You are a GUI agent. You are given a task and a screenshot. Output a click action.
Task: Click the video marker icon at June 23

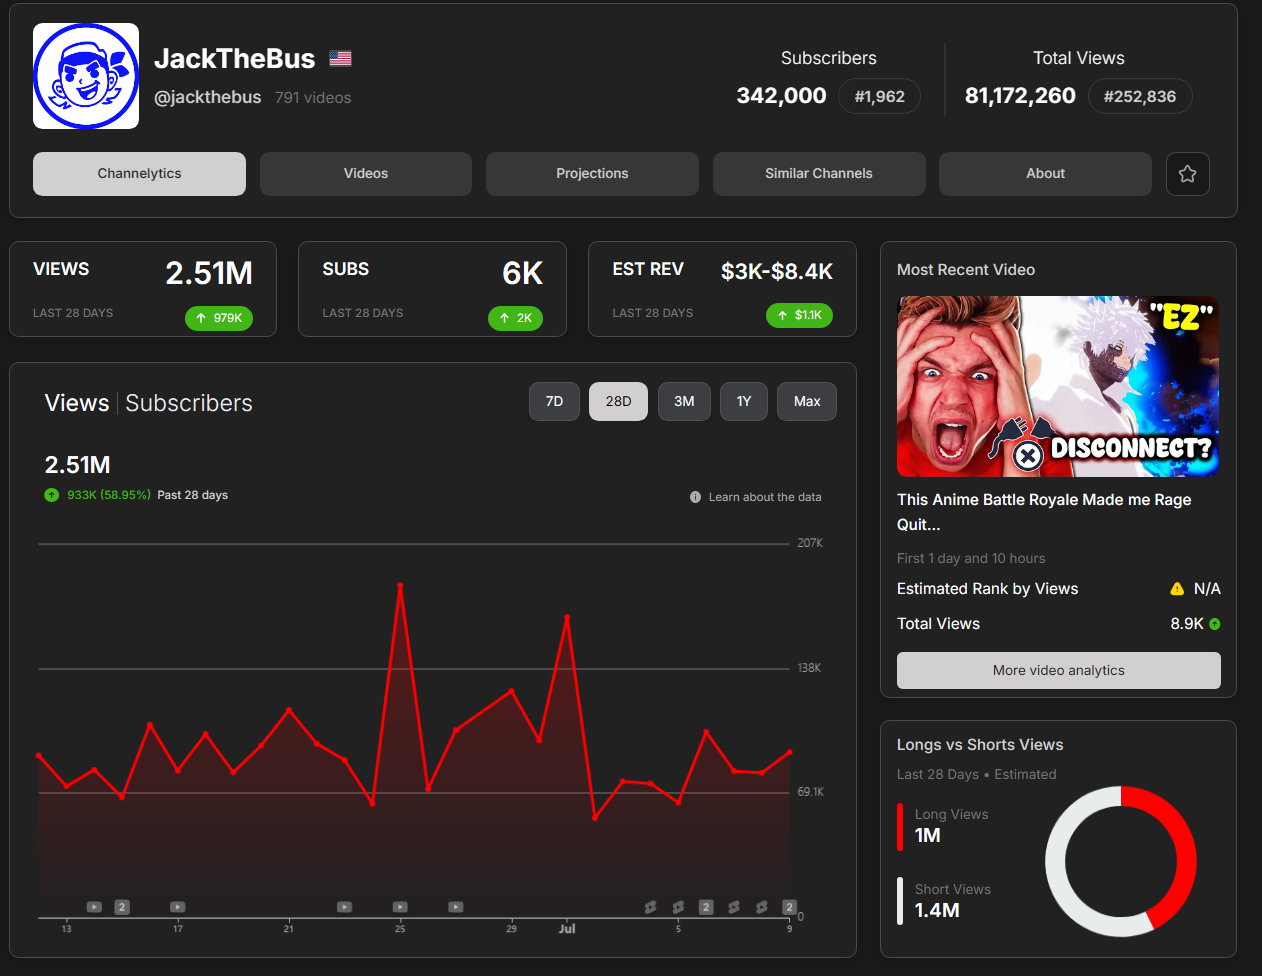(344, 907)
